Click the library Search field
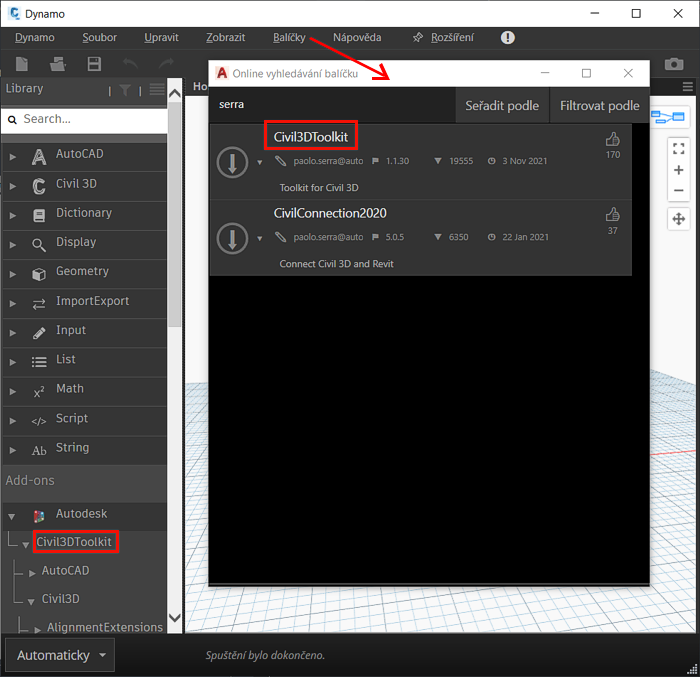 coord(85,119)
